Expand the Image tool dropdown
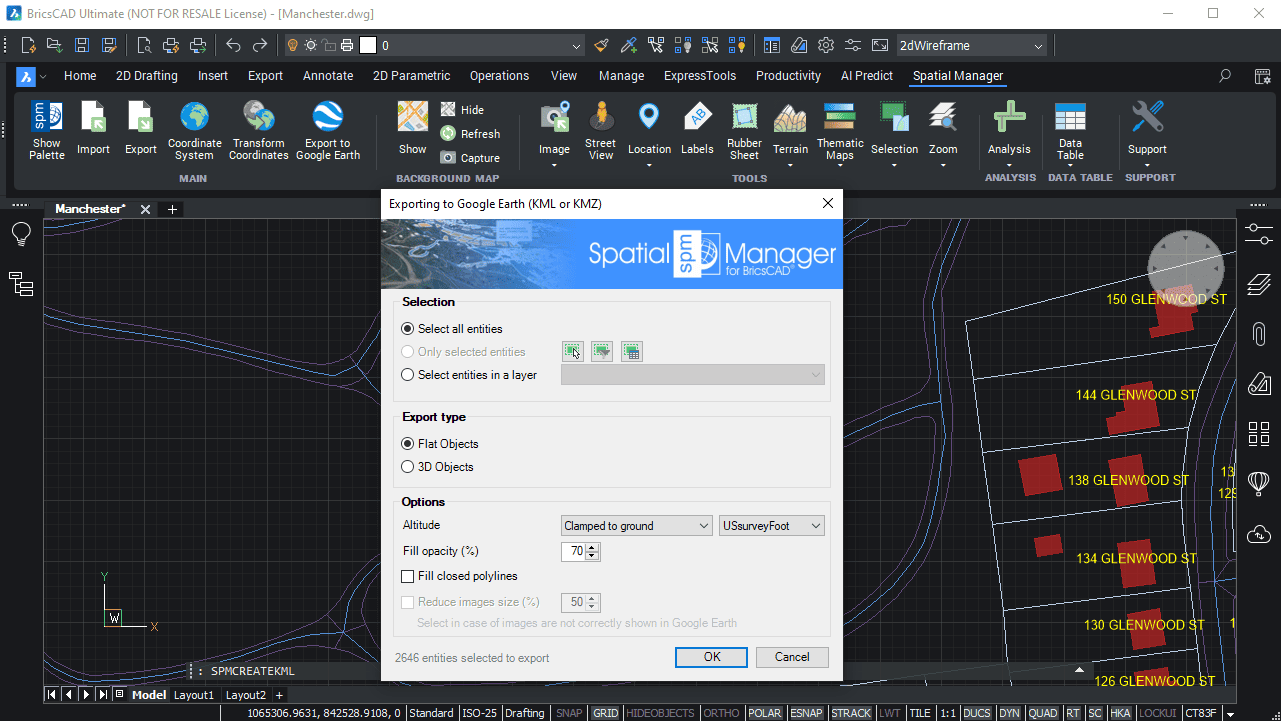The height and width of the screenshot is (721, 1281). pos(554,165)
